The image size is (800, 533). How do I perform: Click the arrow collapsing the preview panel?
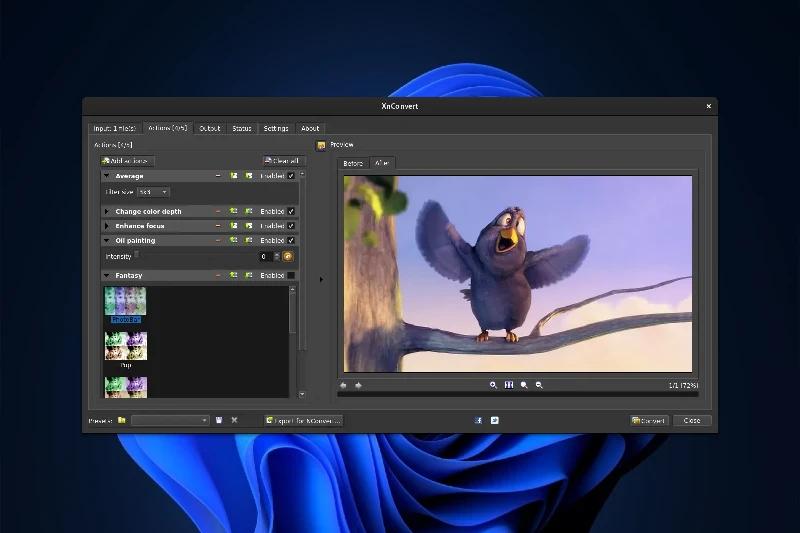(321, 280)
